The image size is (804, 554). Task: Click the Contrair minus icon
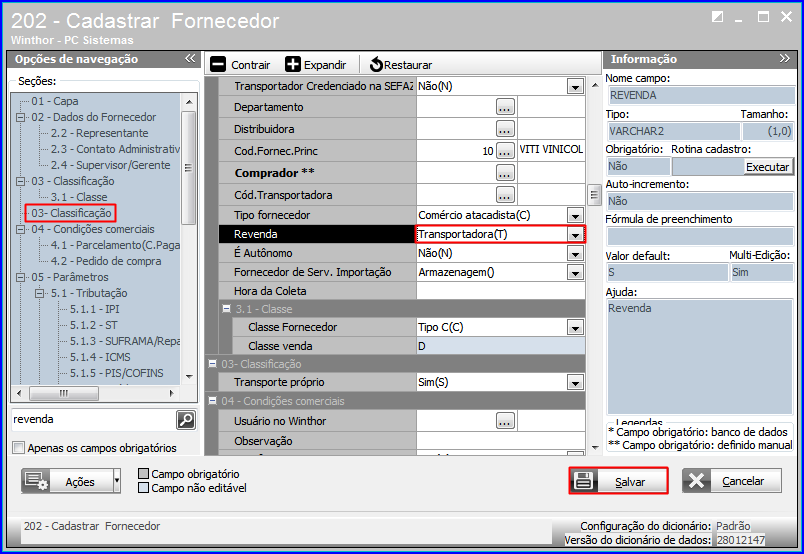pyautogui.click(x=218, y=65)
